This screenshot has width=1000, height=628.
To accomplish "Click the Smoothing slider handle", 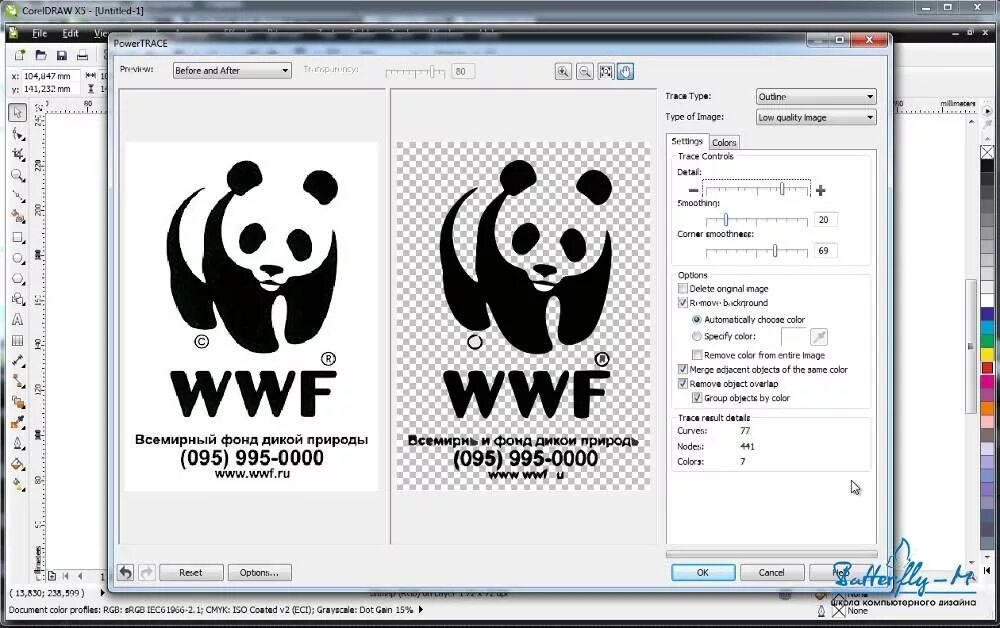I will point(726,220).
